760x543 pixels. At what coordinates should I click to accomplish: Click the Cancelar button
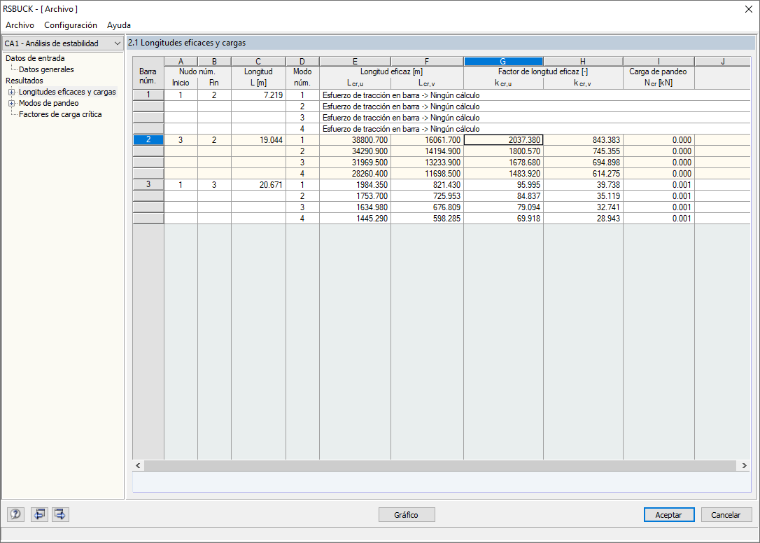pyautogui.click(x=726, y=515)
